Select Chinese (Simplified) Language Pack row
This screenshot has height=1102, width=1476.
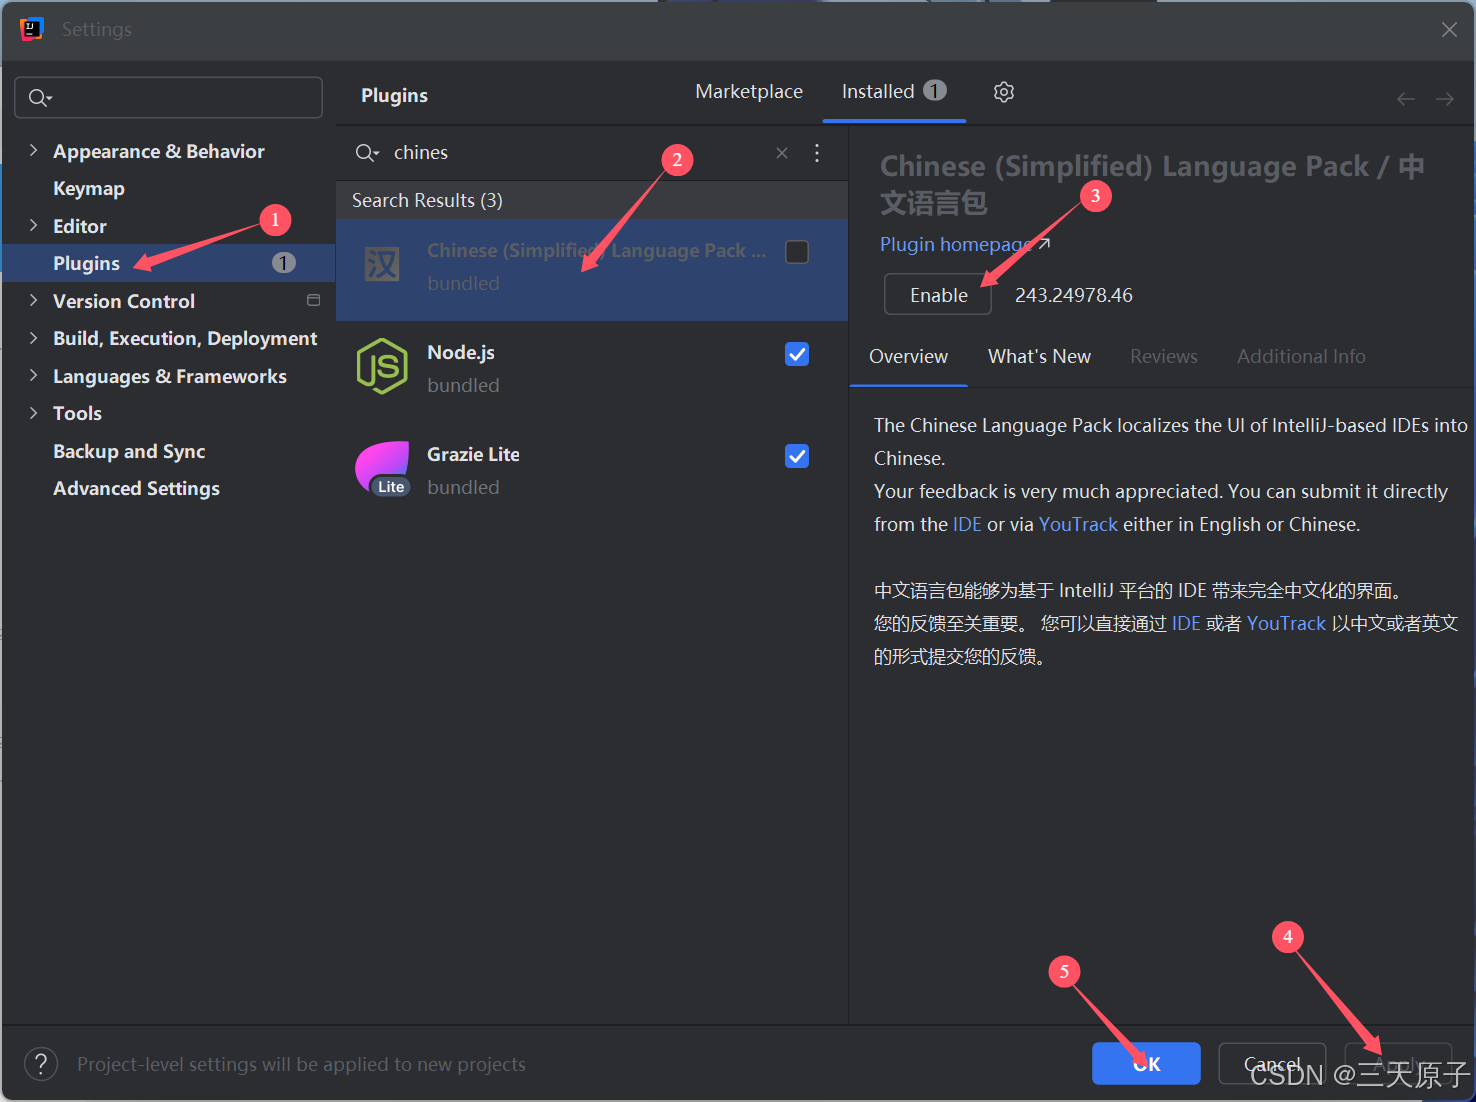pos(592,270)
